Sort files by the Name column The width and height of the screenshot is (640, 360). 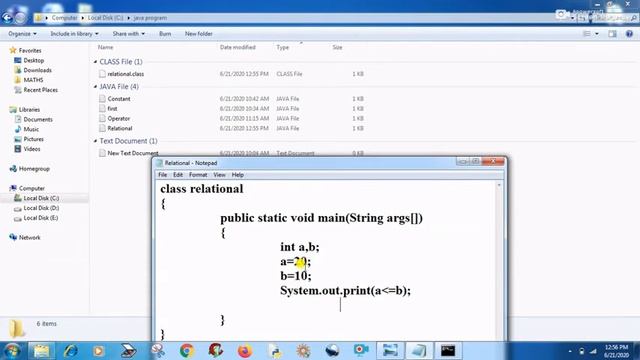tap(105, 47)
